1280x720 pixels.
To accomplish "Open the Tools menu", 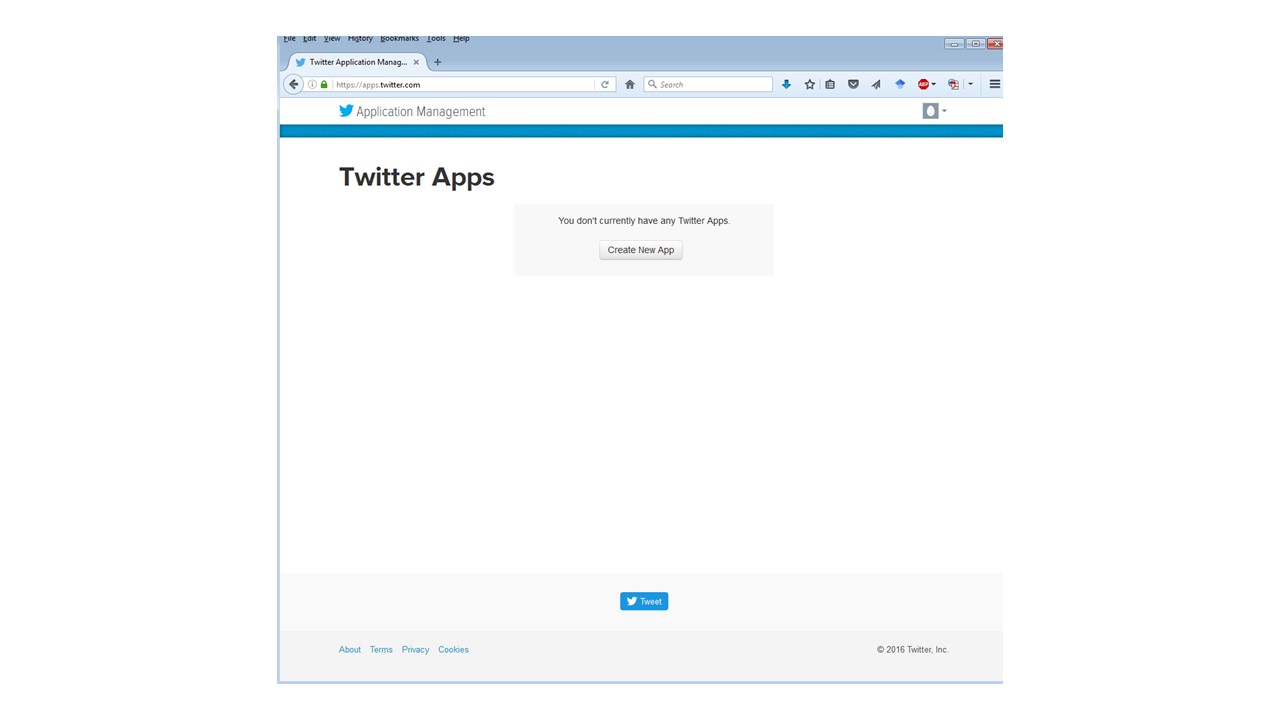I will click(x=436, y=39).
